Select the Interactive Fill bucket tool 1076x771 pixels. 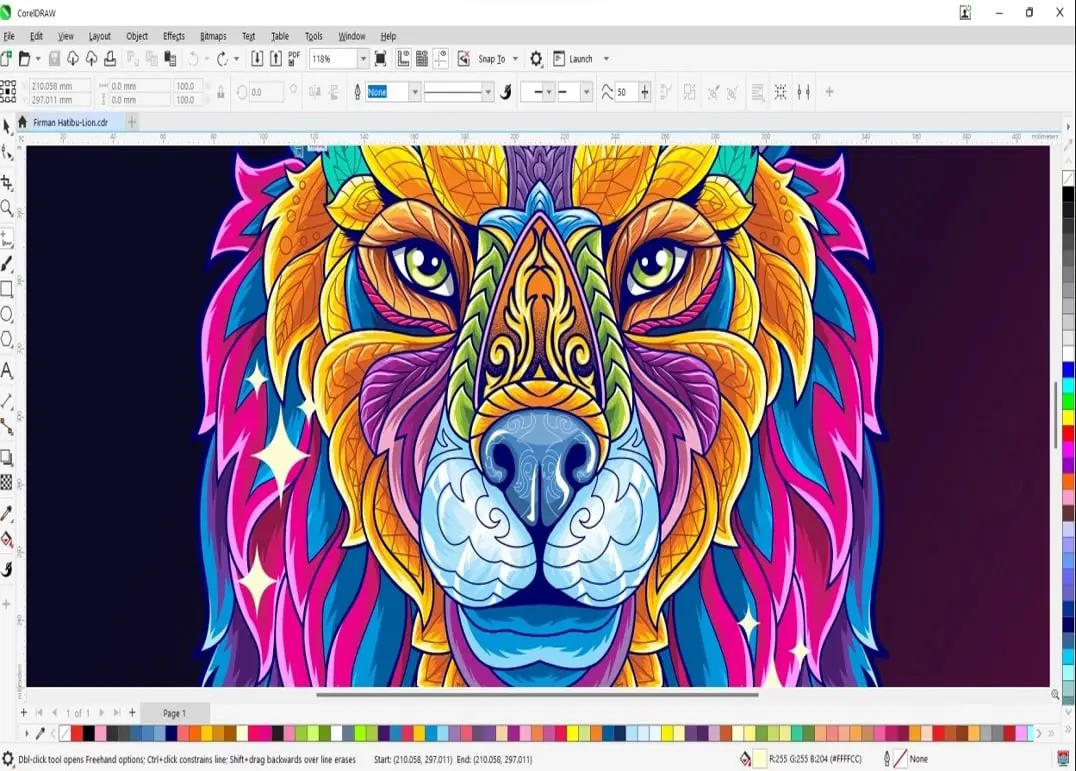(7, 540)
